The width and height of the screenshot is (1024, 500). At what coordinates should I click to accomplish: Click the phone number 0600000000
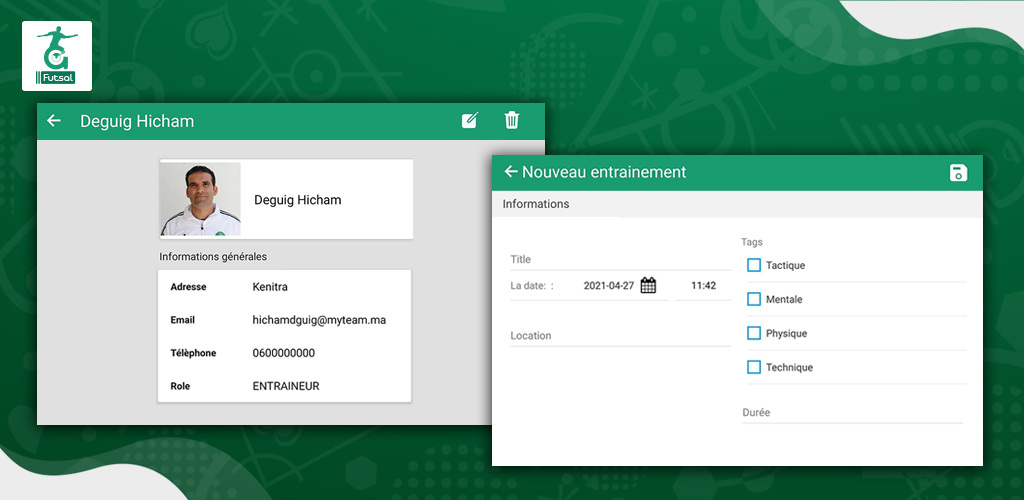click(x=283, y=353)
